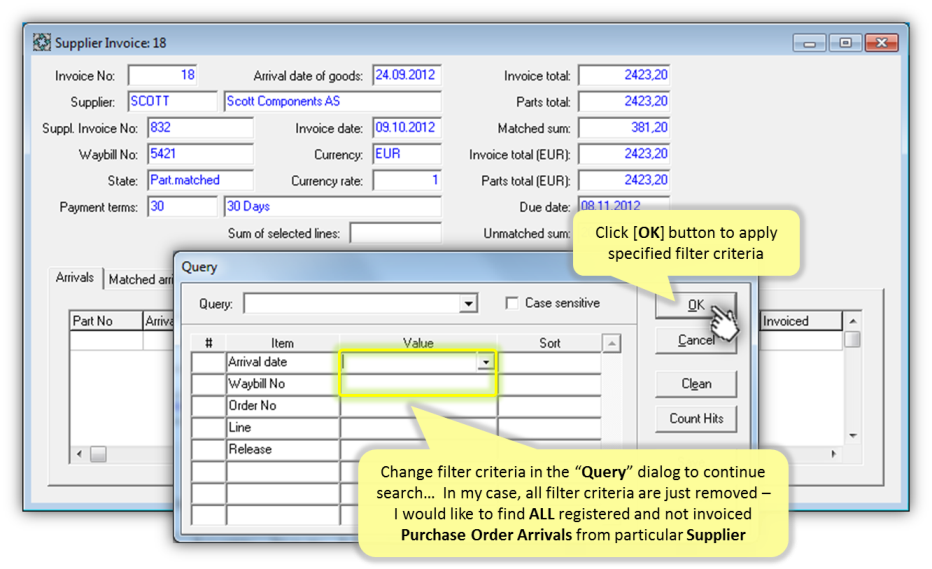Expand the Arrival date value dropdown

[486, 362]
